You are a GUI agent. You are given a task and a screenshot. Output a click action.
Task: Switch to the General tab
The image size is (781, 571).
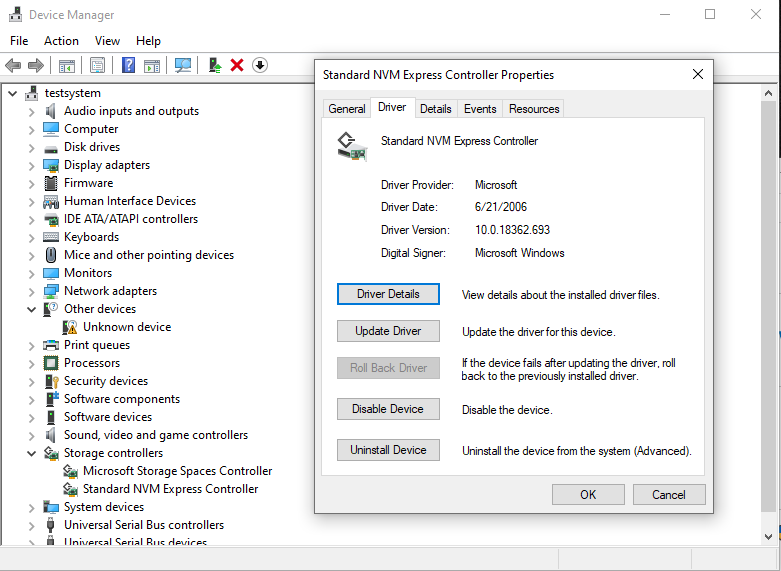(x=347, y=109)
